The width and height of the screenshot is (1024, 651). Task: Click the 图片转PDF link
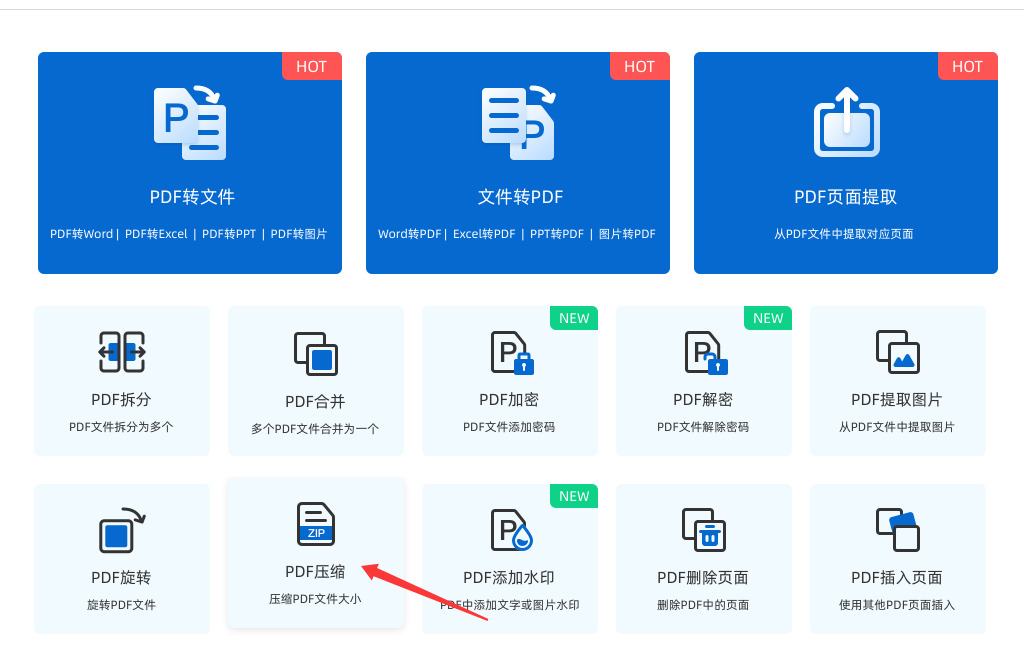point(627,234)
